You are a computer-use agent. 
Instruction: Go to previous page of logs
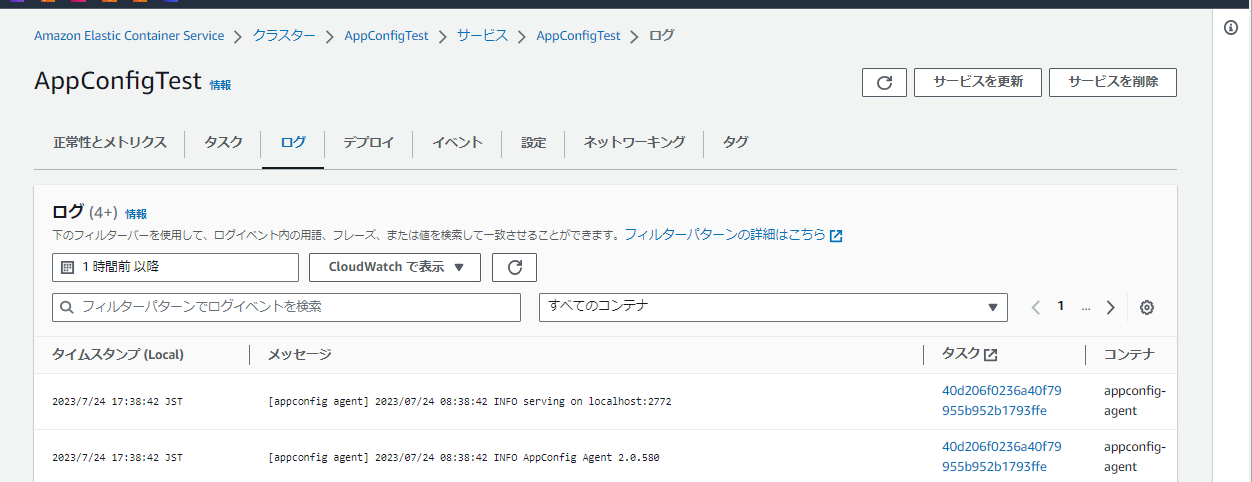click(1036, 308)
